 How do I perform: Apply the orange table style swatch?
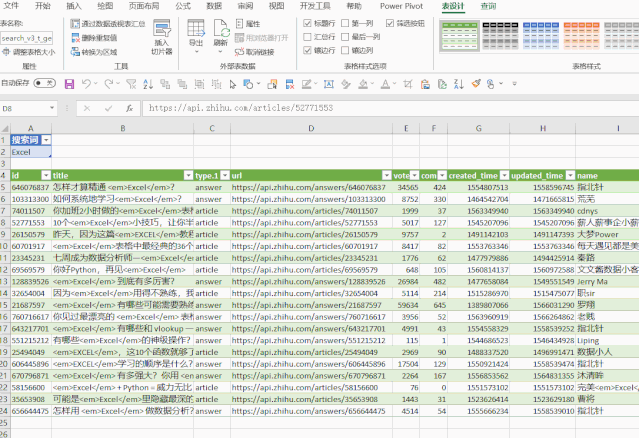(x=582, y=36)
